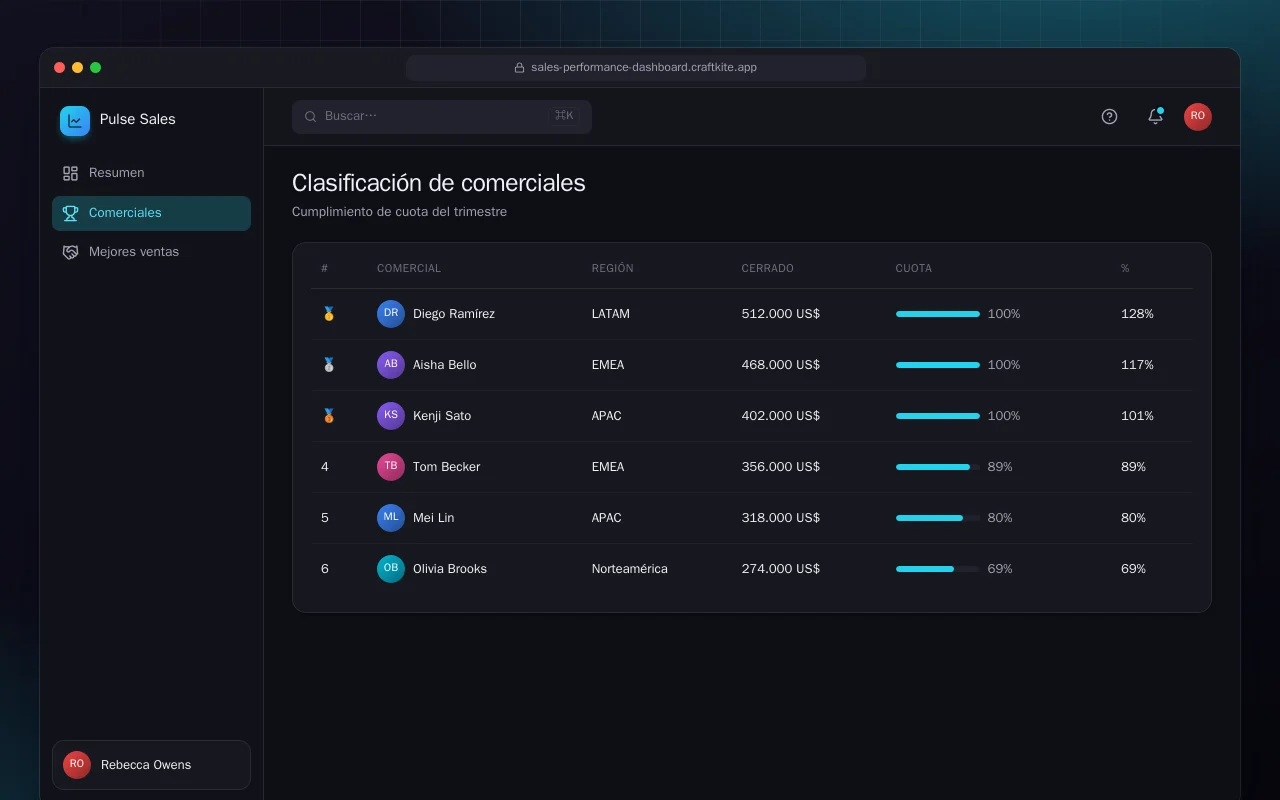Click the lock icon in the address bar

pos(519,68)
